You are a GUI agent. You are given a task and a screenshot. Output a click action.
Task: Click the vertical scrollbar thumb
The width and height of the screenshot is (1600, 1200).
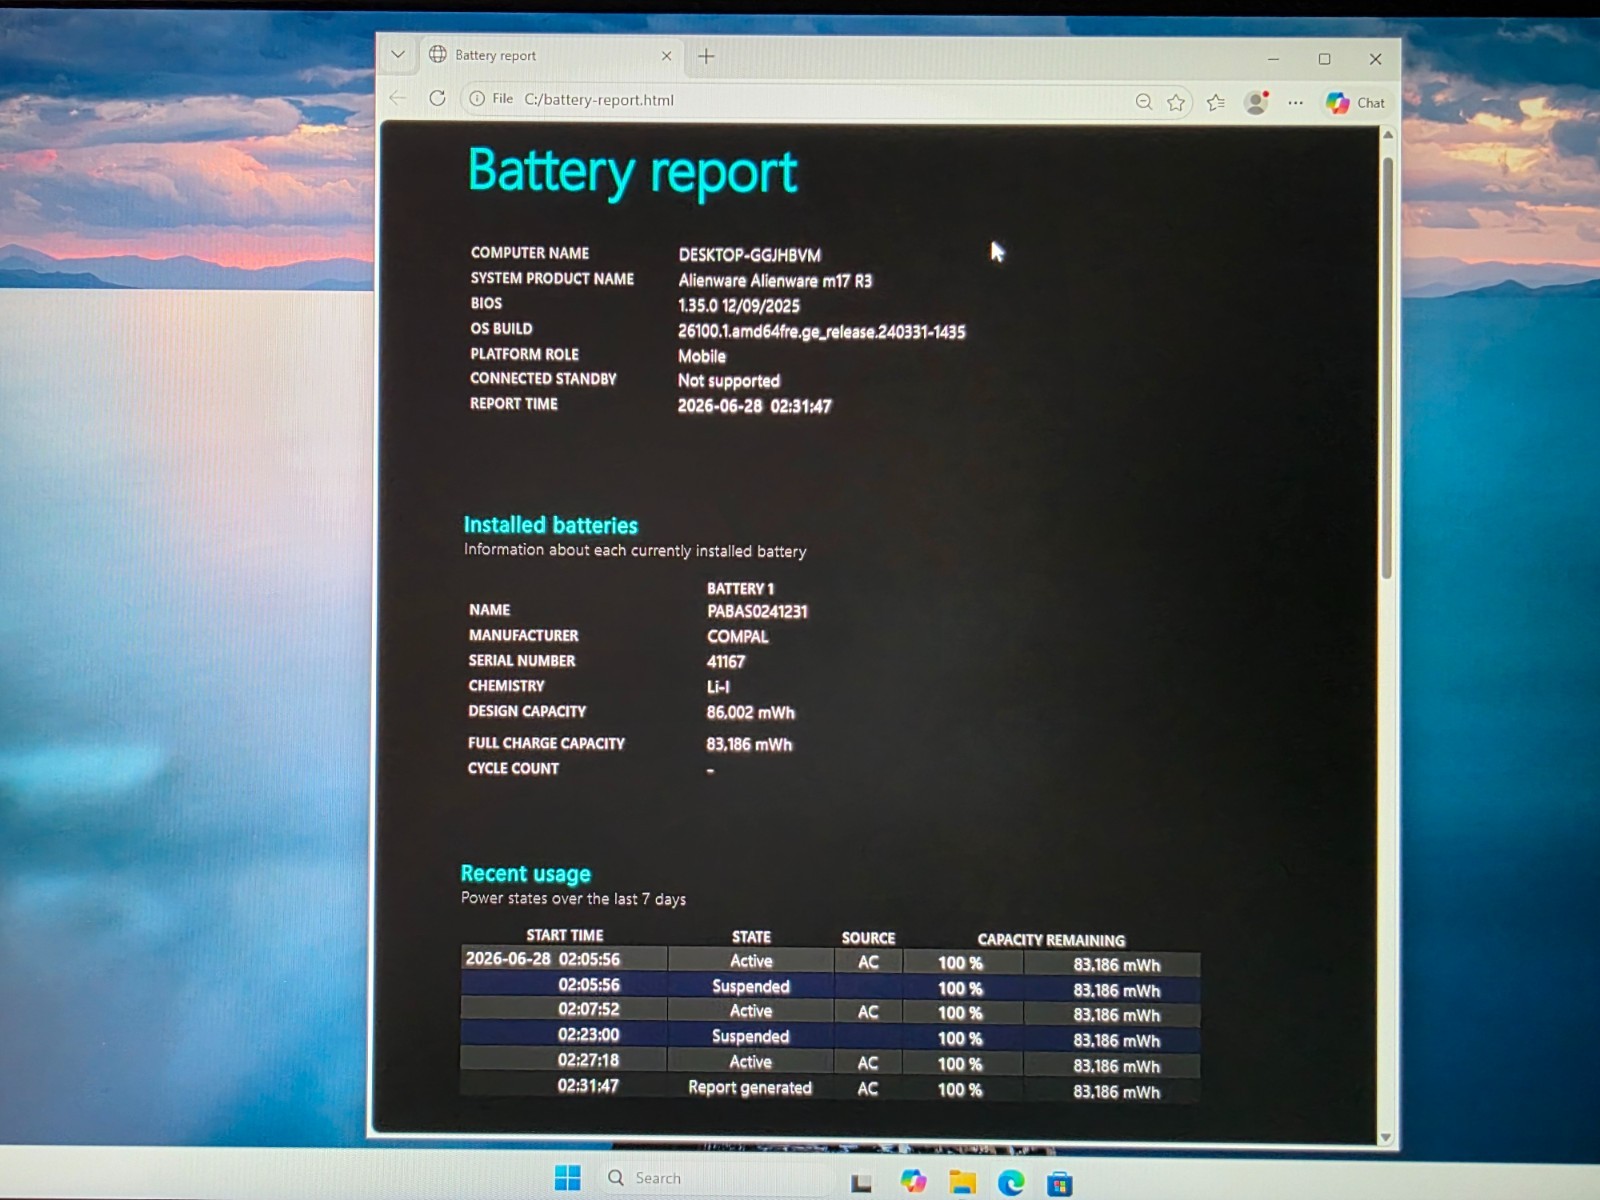coord(1387,367)
